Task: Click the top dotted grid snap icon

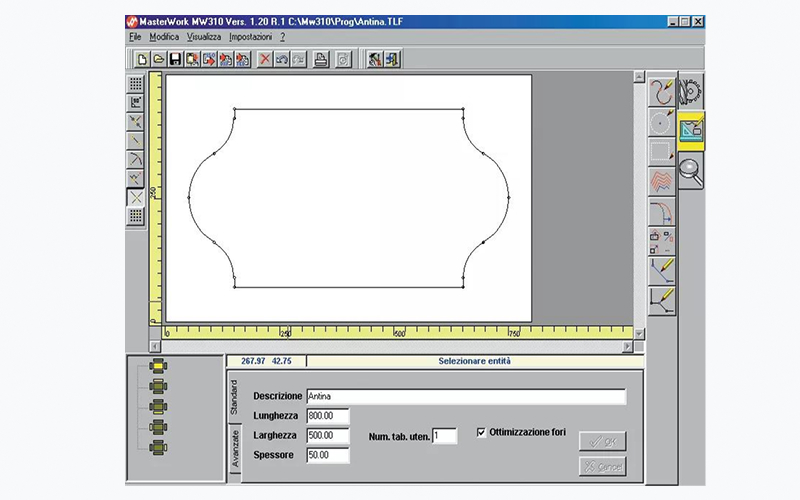Action: pos(136,84)
